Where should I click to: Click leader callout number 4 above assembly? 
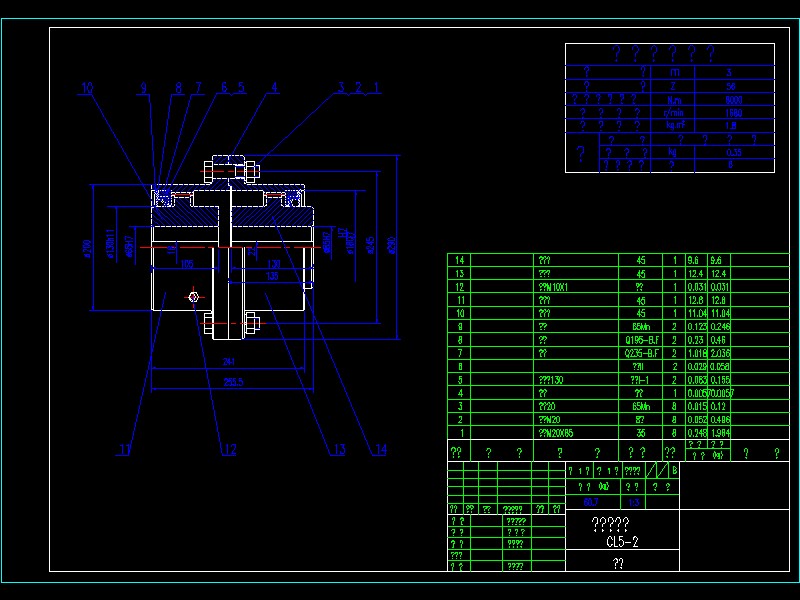274,88
